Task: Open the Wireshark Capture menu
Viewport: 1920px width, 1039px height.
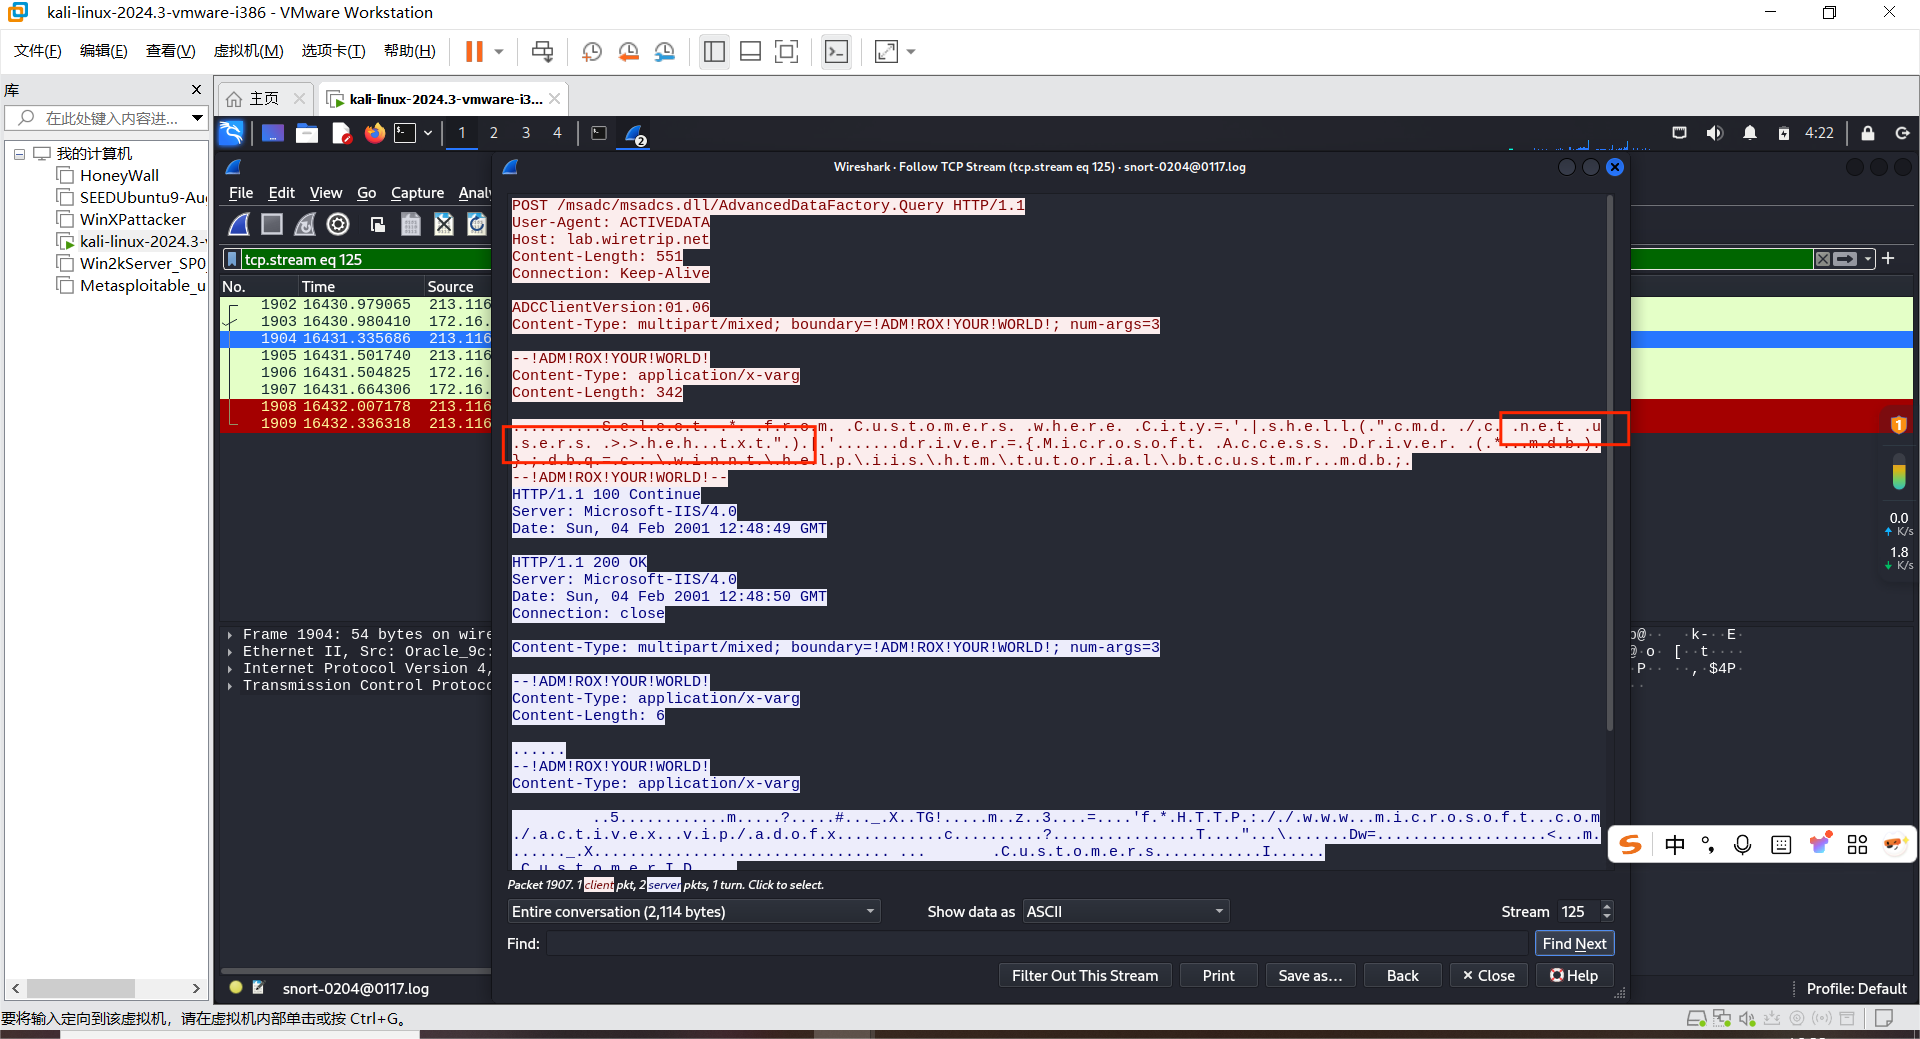Action: click(417, 193)
